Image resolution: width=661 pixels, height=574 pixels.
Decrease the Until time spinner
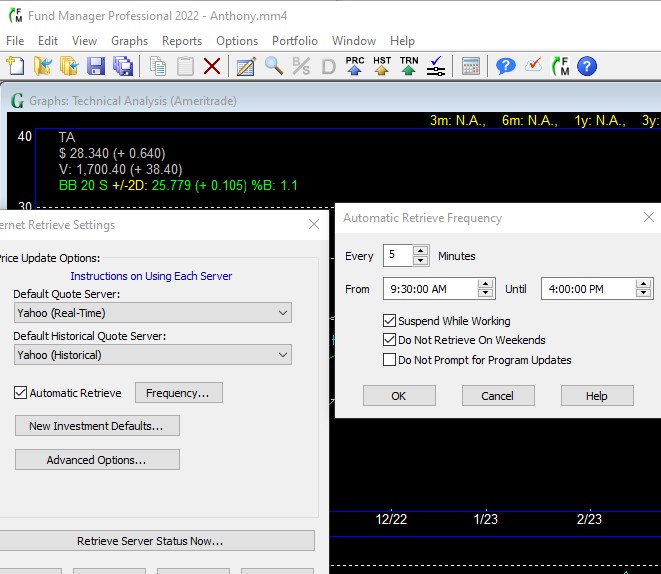(x=643, y=293)
